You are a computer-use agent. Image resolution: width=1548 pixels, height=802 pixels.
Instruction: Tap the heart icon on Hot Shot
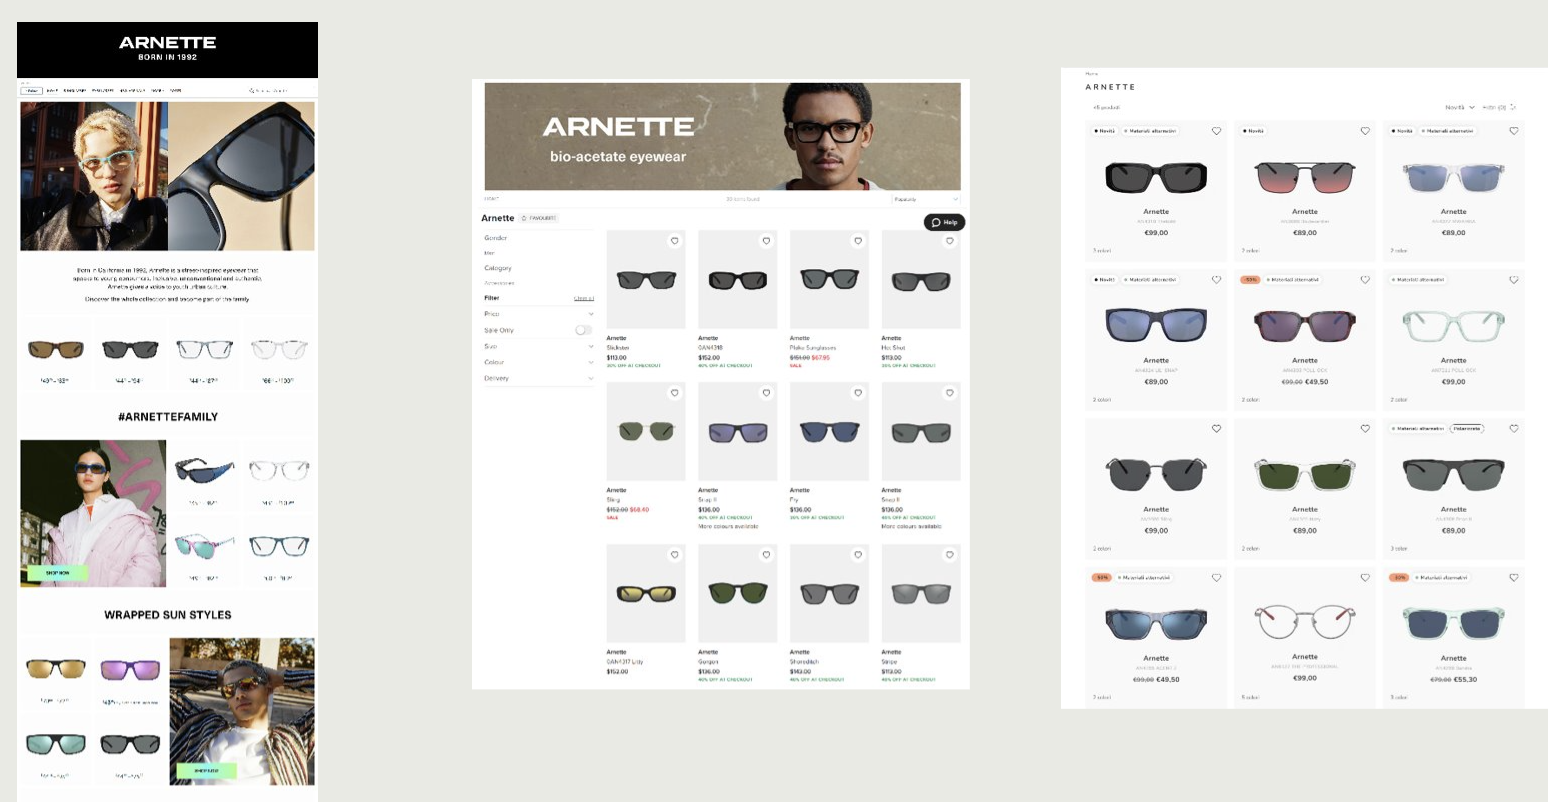click(949, 241)
